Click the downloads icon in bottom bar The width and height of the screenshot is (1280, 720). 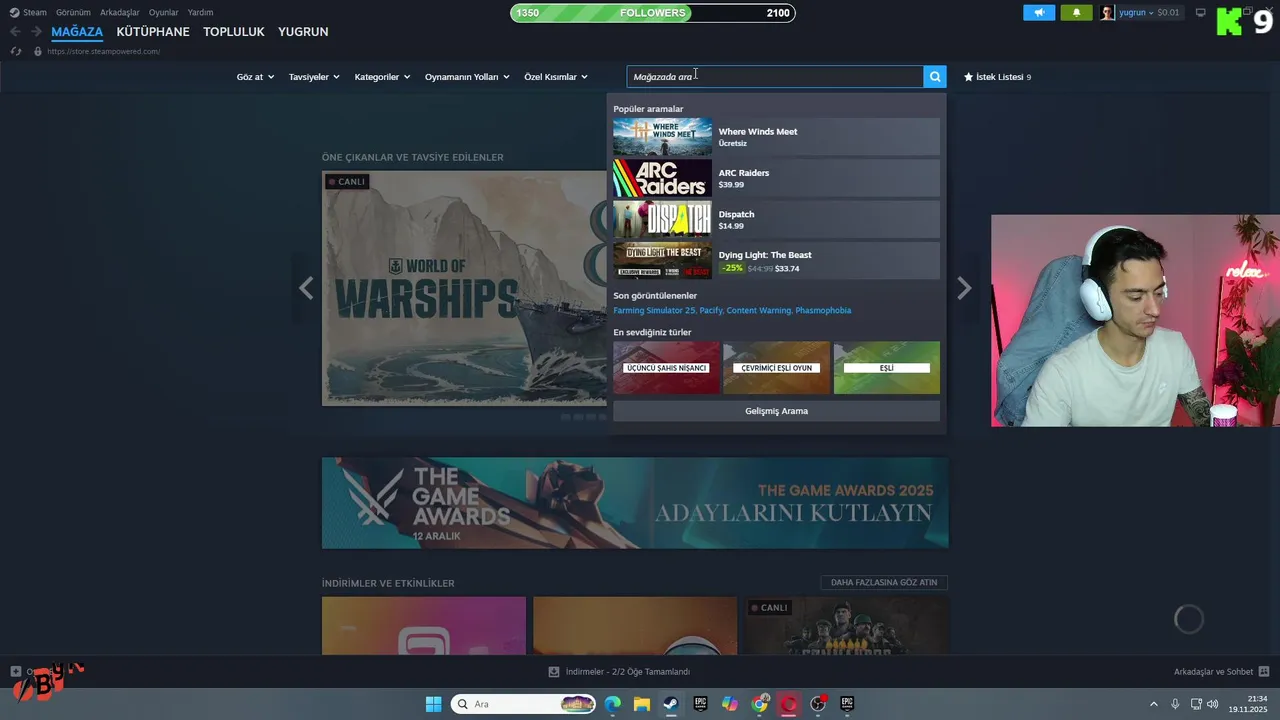pyautogui.click(x=554, y=672)
